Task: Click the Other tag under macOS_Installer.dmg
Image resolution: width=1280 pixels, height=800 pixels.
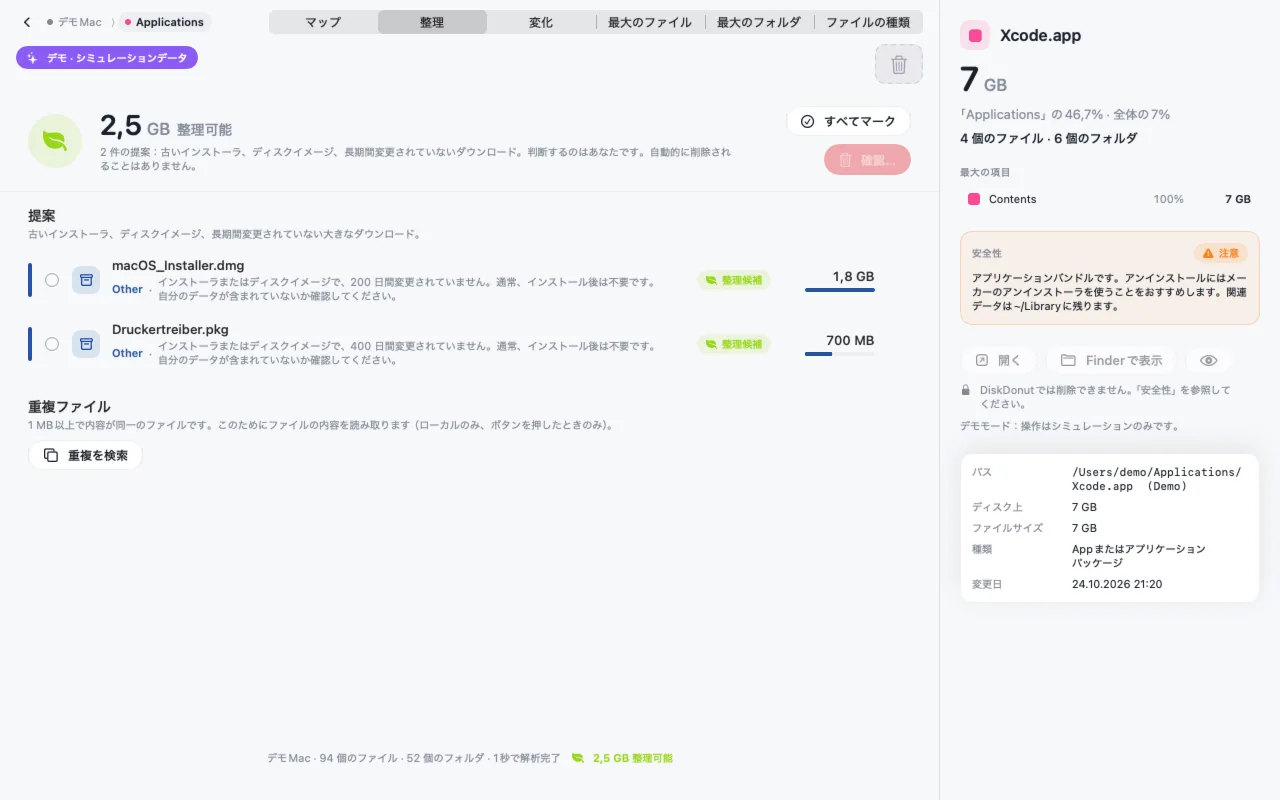Action: point(127,289)
